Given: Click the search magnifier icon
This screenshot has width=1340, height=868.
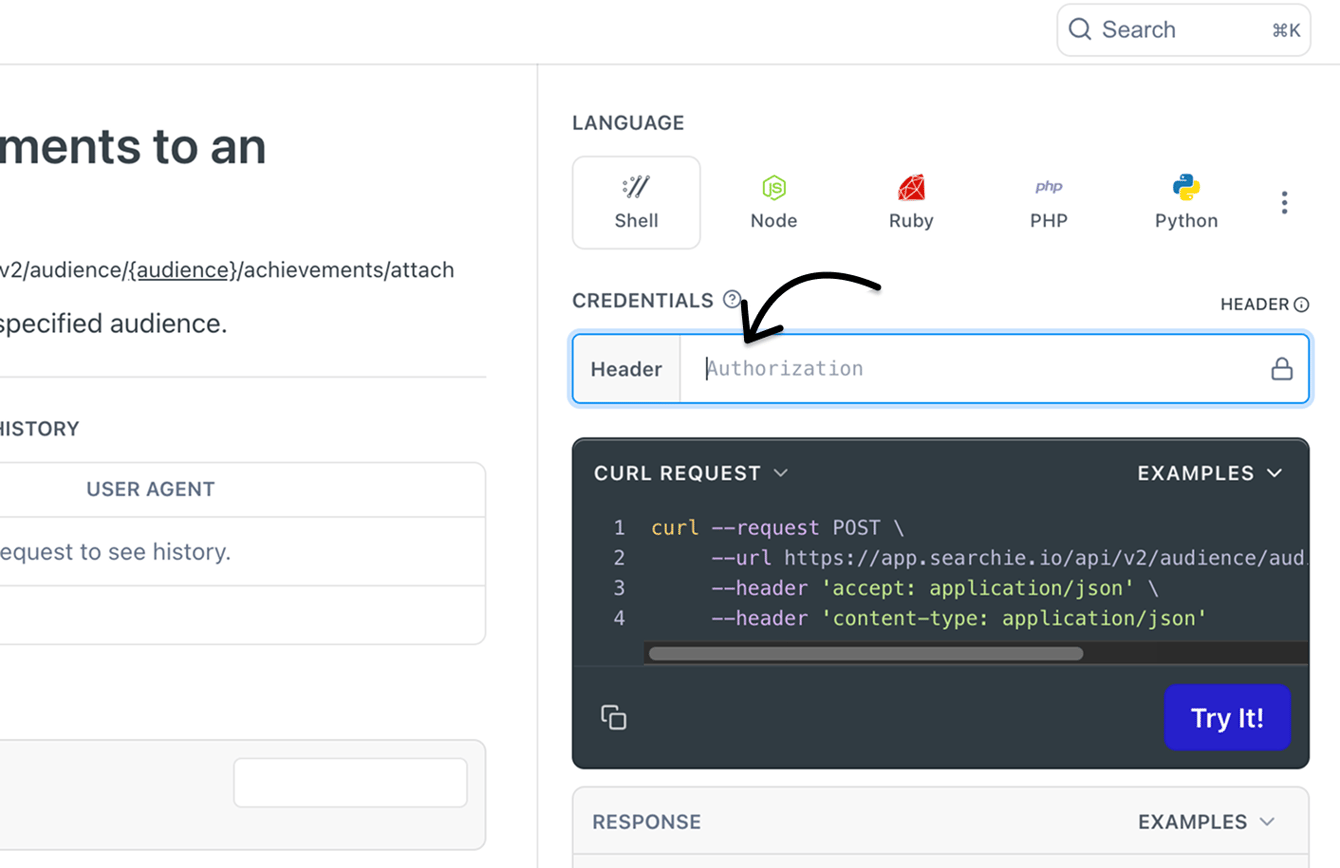Looking at the screenshot, I should click(1080, 29).
